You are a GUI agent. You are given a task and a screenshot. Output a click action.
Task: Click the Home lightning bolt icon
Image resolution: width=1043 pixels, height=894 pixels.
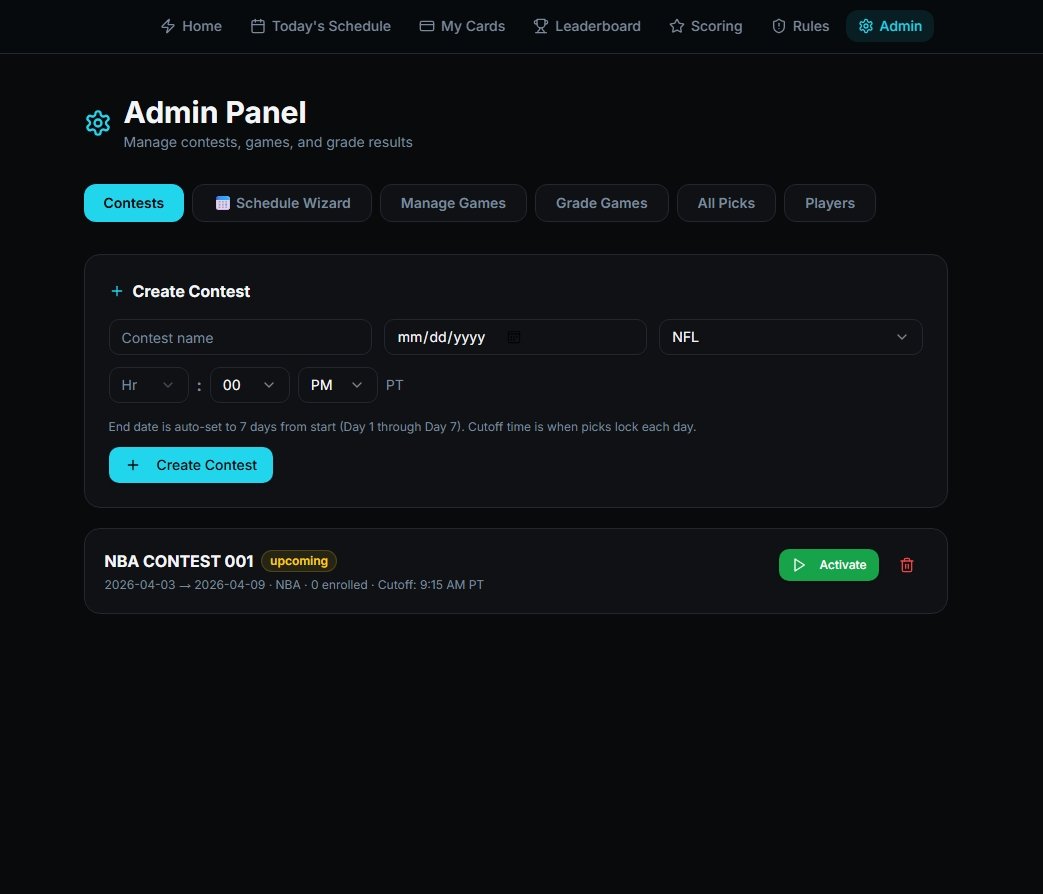[168, 26]
